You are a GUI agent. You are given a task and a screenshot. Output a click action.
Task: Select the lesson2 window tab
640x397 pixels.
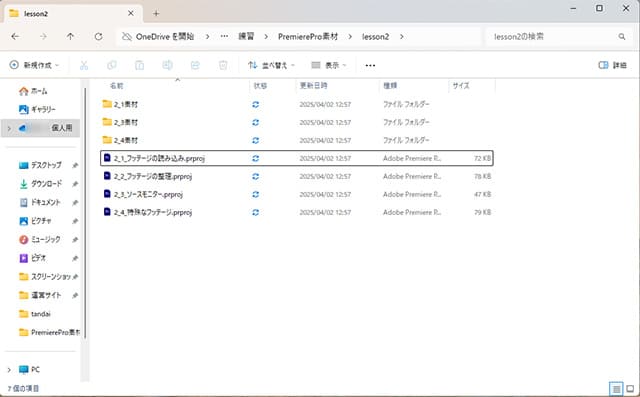click(x=73, y=13)
